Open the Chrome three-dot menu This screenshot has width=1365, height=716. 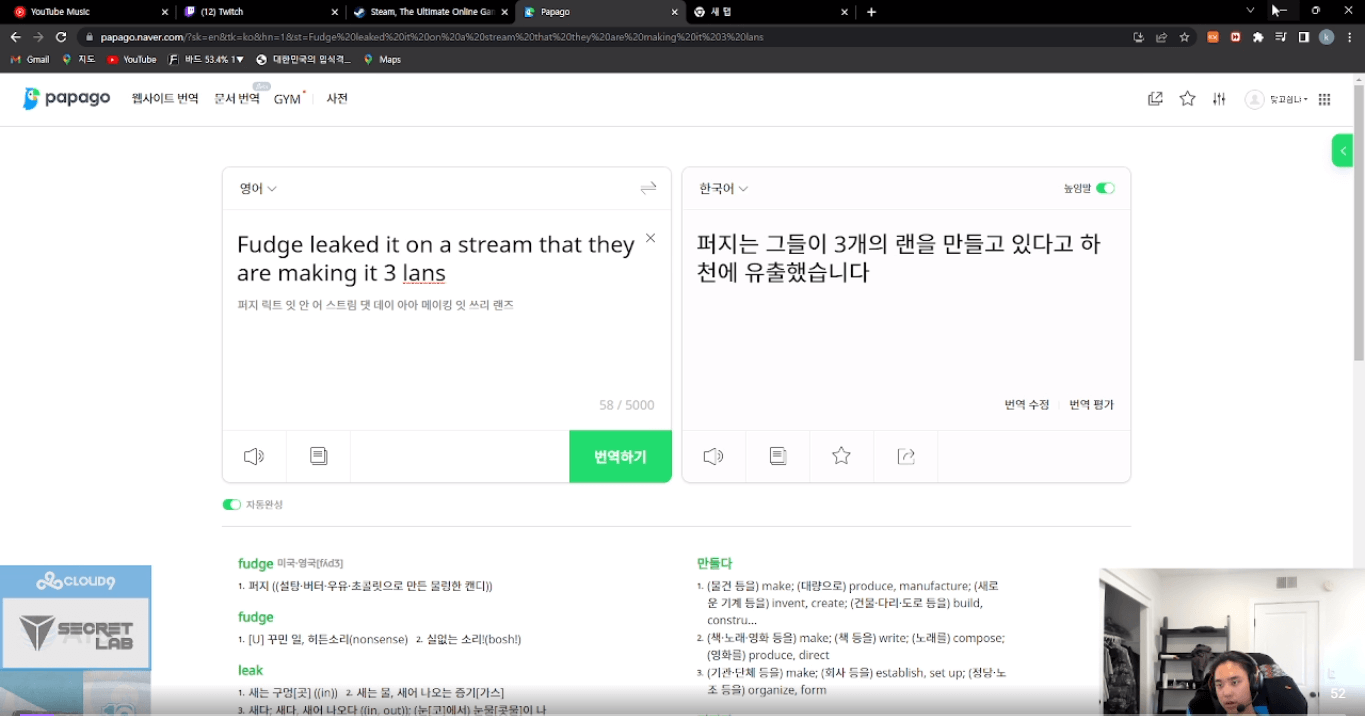[1350, 37]
